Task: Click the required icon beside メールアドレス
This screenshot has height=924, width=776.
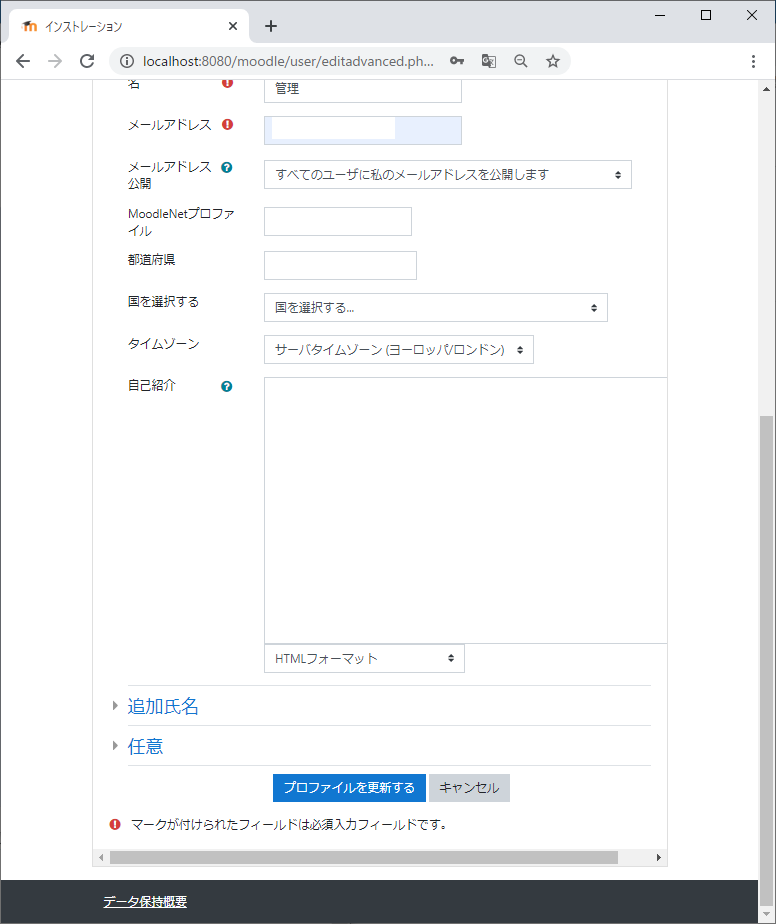Action: click(227, 124)
